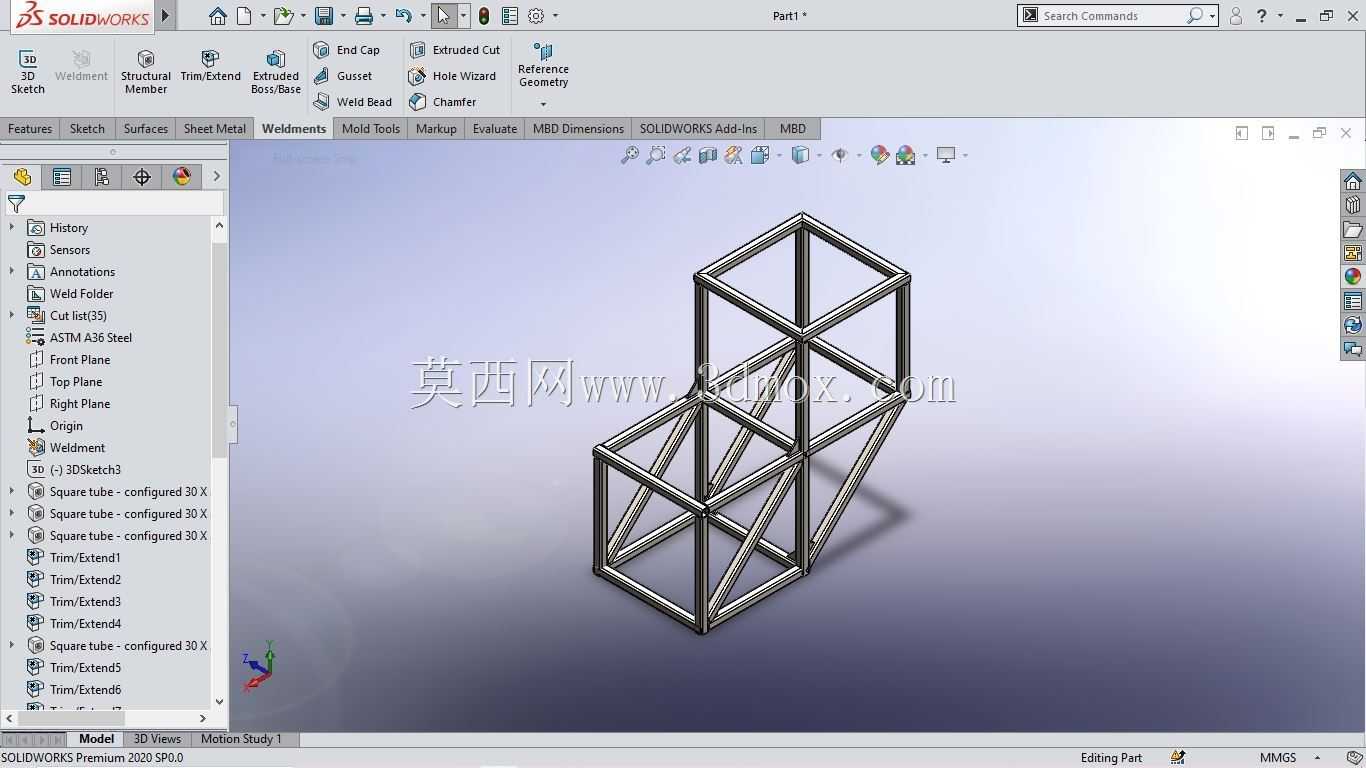Screen dimensions: 1366x768
Task: Switch to ConfigurationManager tab
Action: [x=102, y=177]
